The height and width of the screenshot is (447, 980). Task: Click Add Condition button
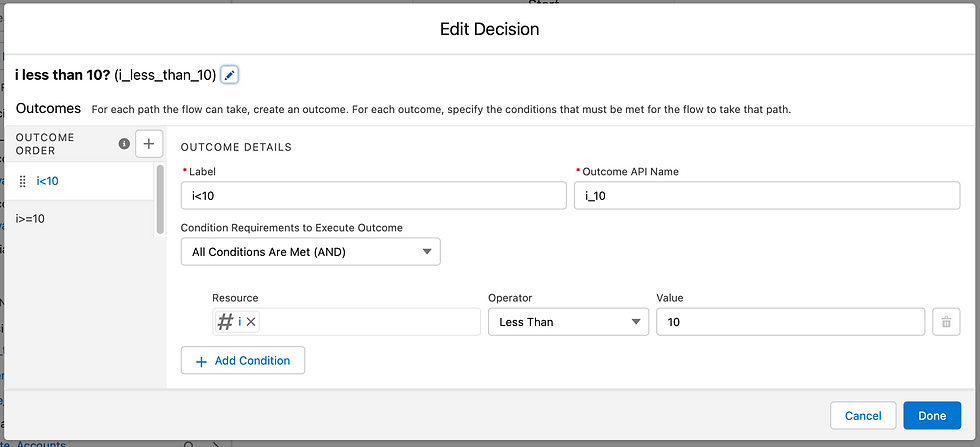coord(242,361)
